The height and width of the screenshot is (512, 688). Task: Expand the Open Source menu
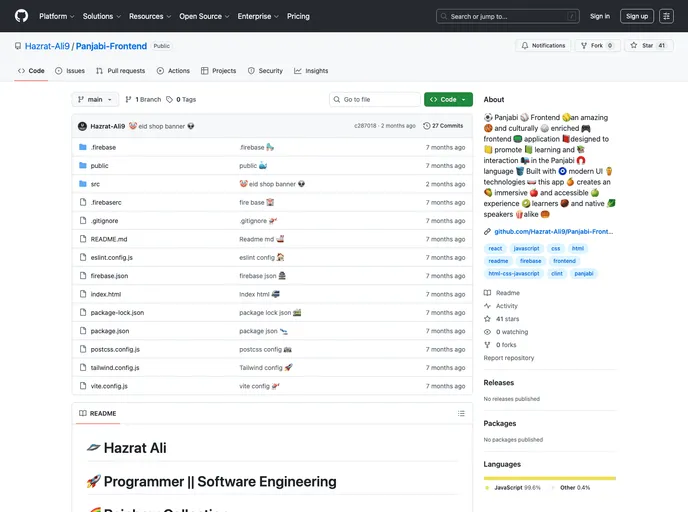[x=204, y=16]
